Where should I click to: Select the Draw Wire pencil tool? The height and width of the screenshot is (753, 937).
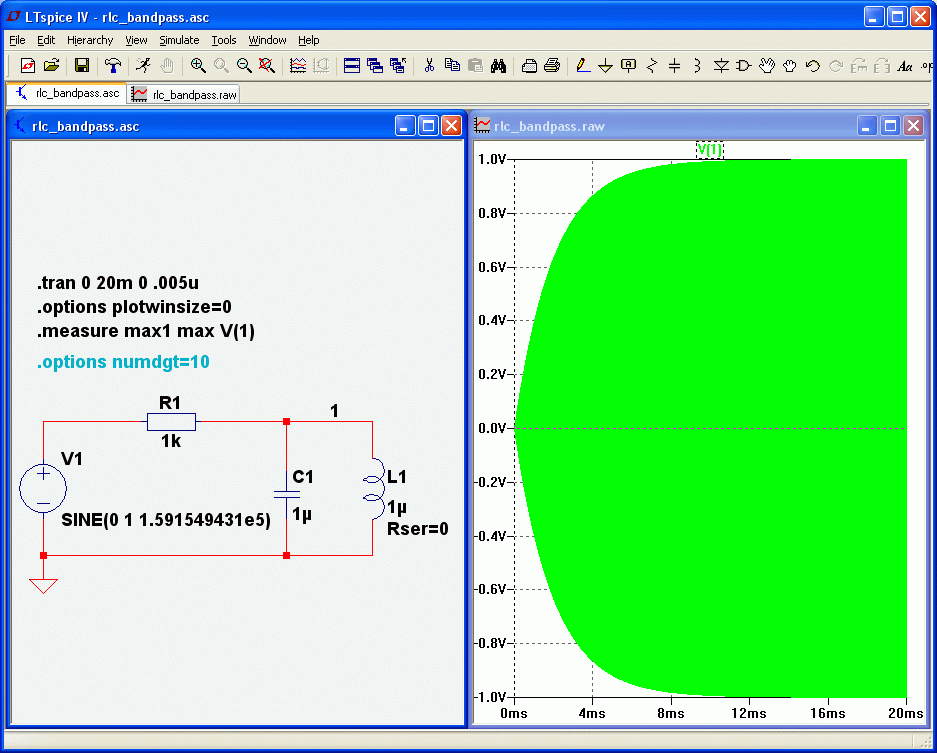point(583,65)
